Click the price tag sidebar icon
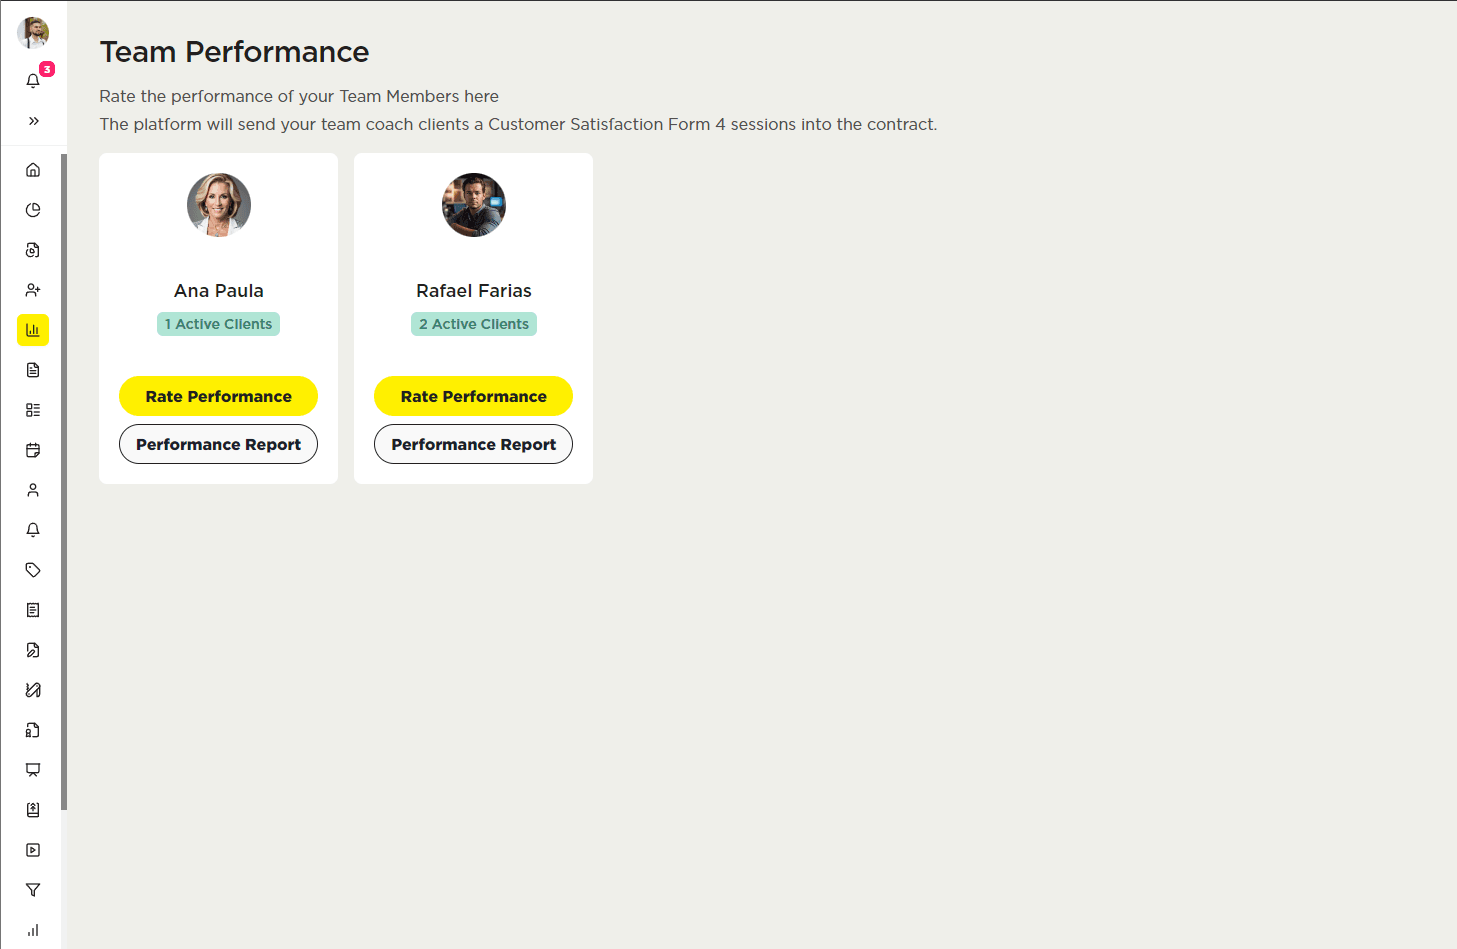Viewport: 1457px width, 949px height. pos(33,570)
